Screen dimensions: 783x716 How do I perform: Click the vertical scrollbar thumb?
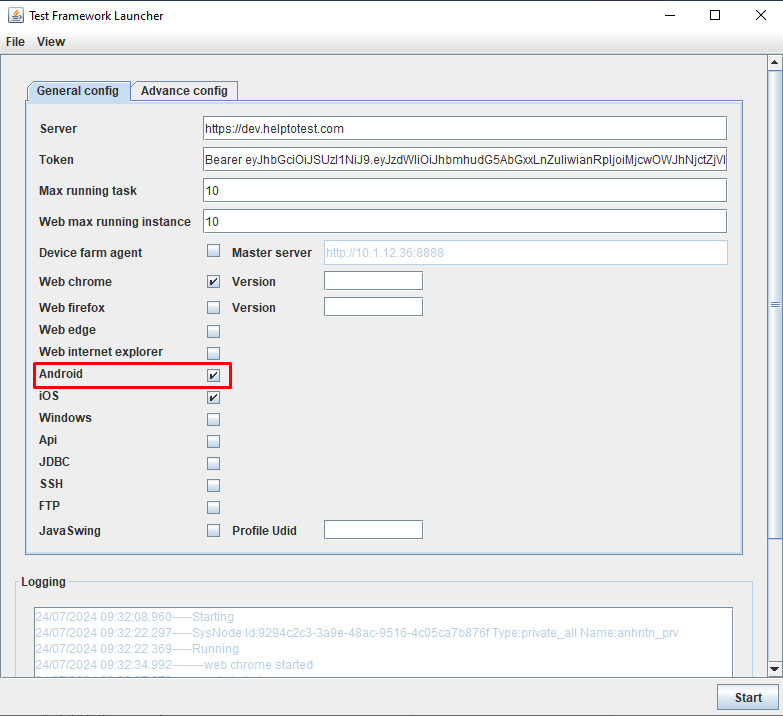[775, 305]
